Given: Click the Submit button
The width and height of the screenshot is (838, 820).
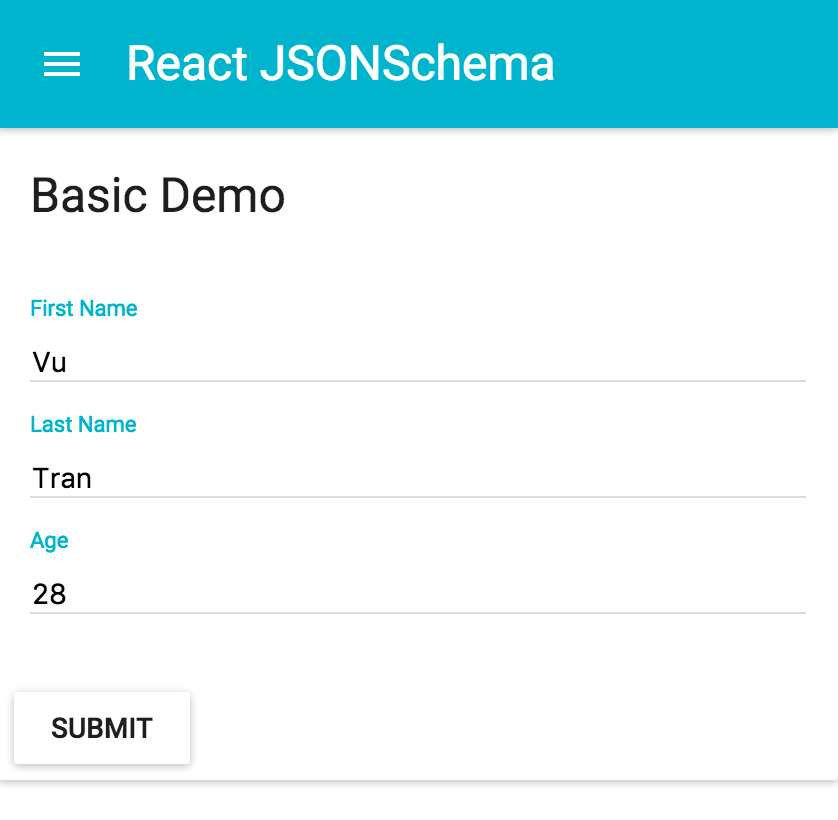Looking at the screenshot, I should (x=102, y=728).
